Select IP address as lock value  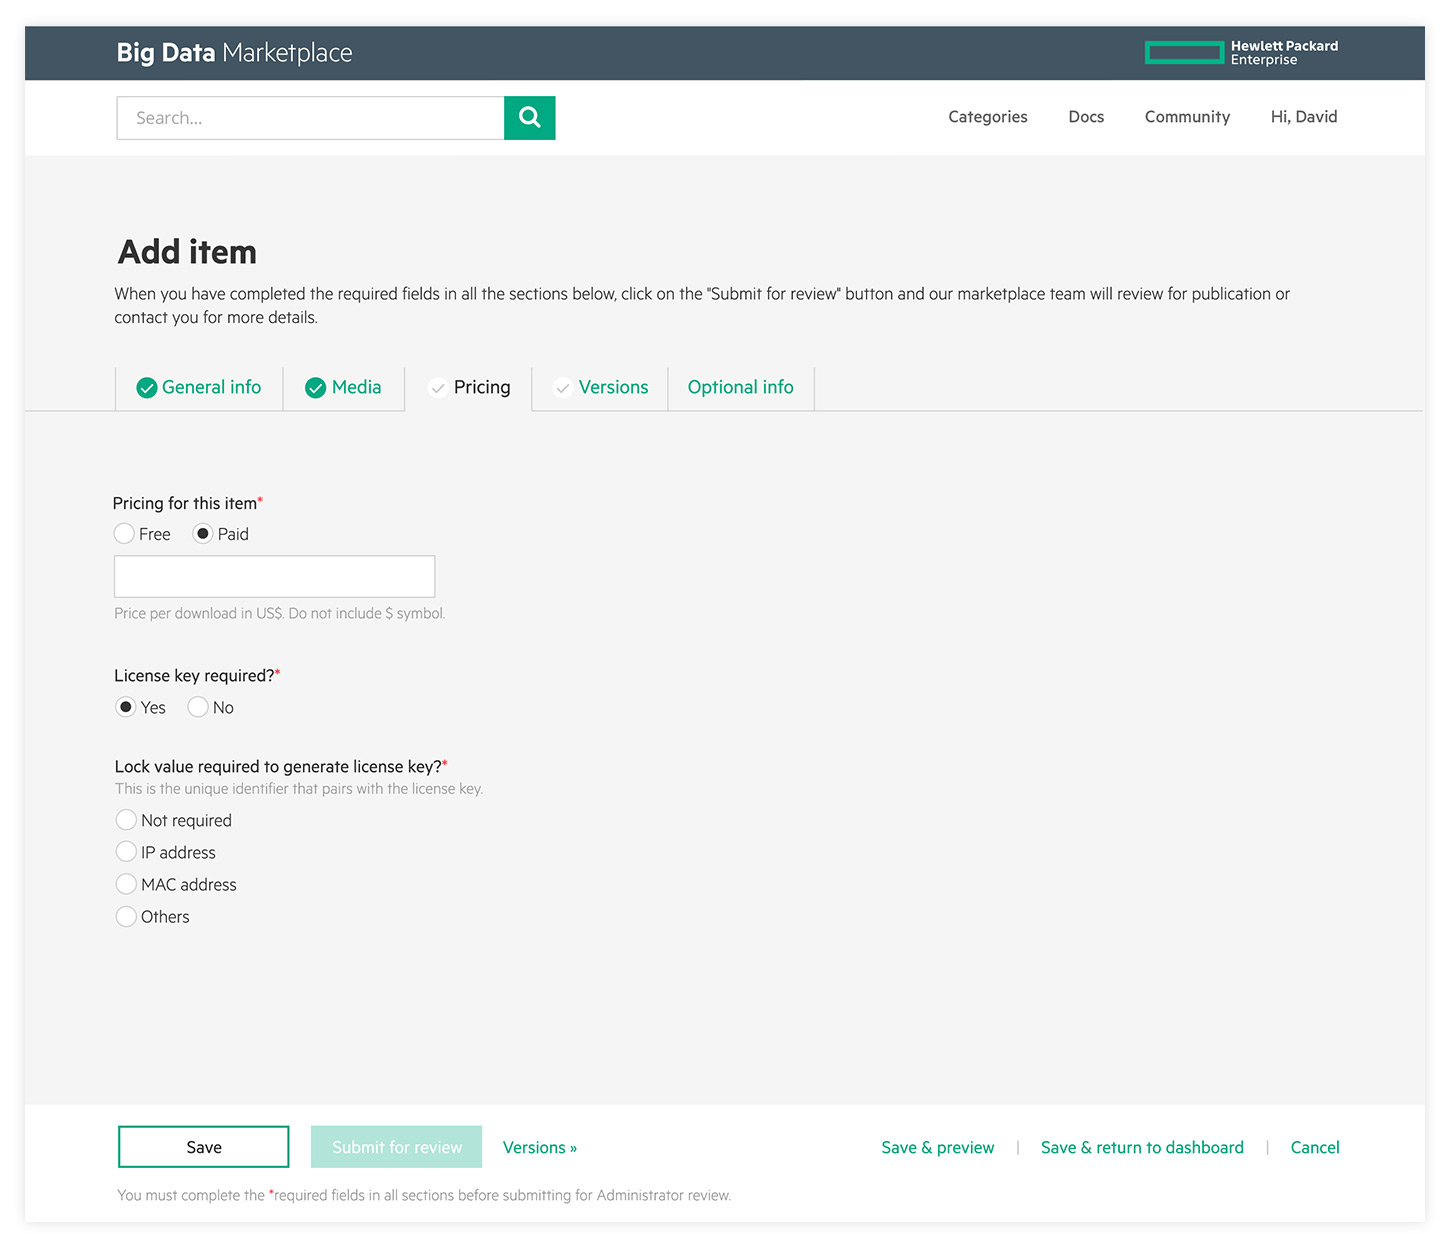pyautogui.click(x=126, y=852)
